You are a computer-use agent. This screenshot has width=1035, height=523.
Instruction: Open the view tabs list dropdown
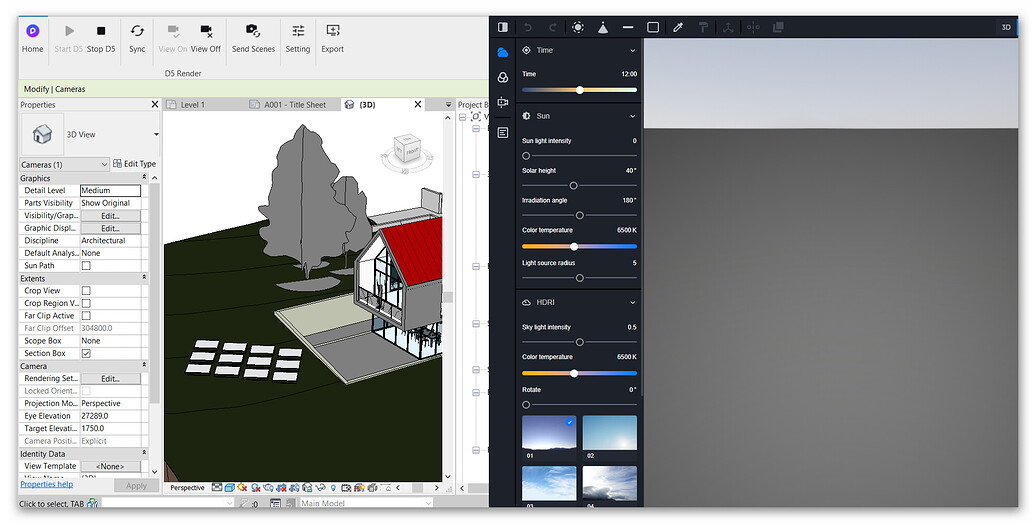click(448, 104)
